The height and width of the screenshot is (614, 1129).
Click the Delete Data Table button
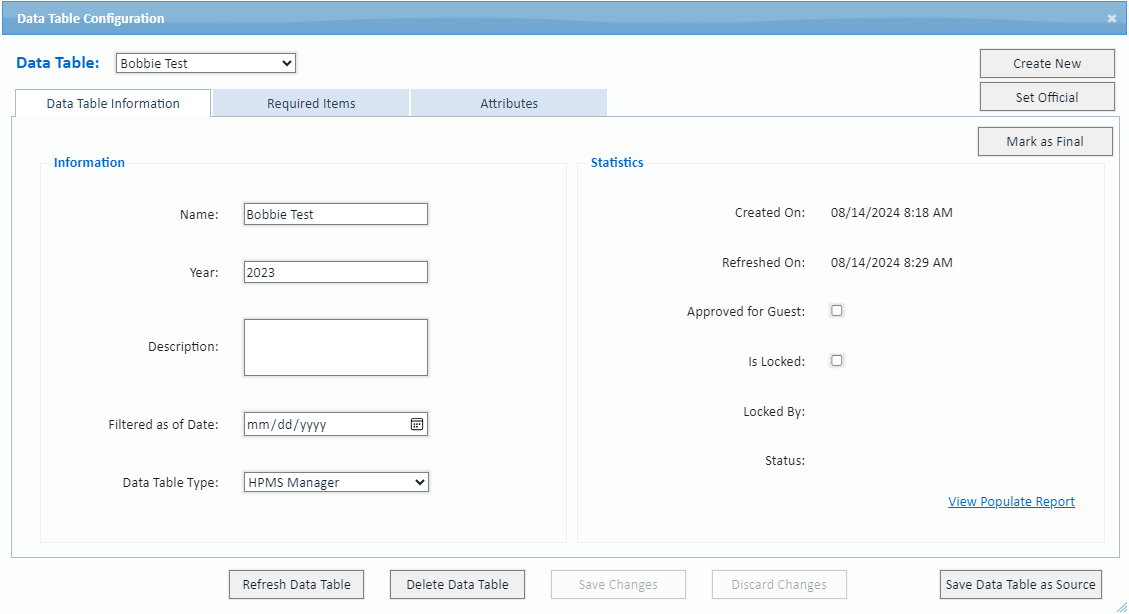[457, 584]
